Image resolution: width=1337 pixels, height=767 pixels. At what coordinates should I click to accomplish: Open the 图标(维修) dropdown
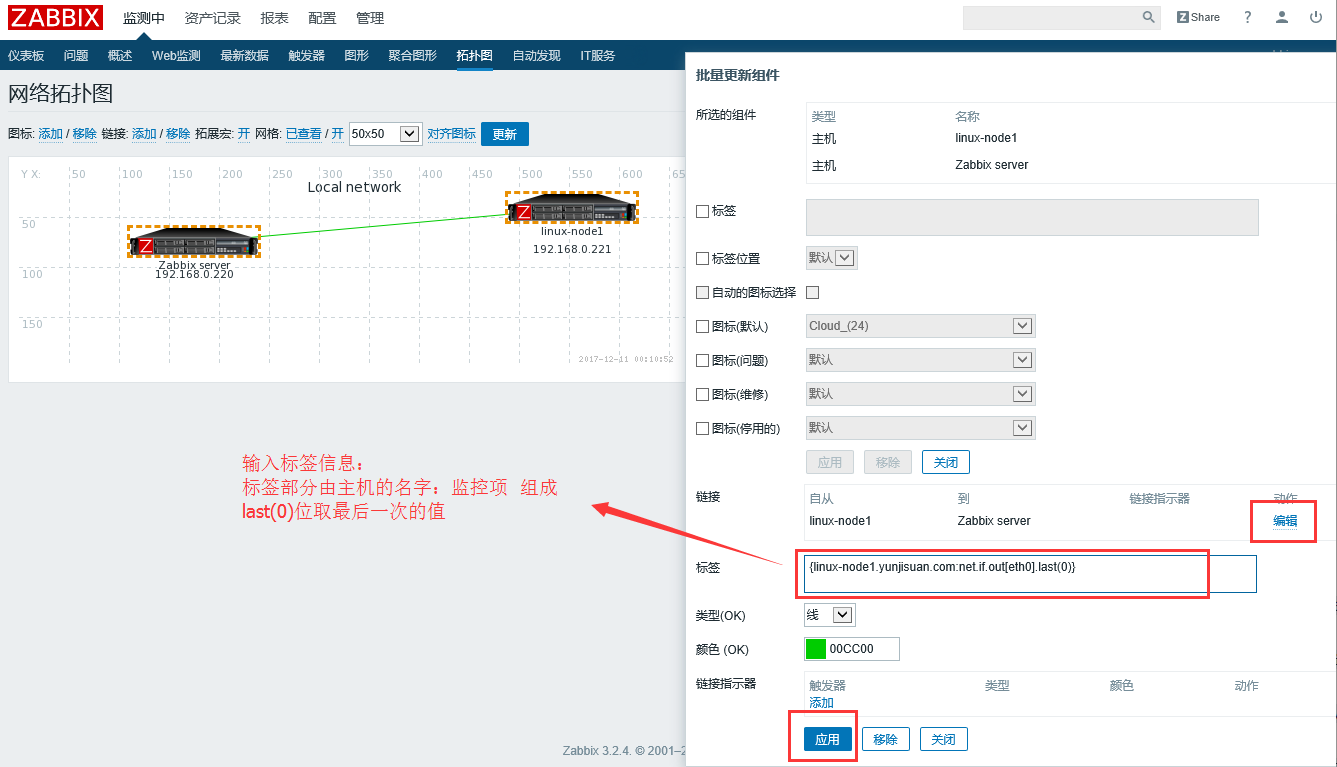920,394
